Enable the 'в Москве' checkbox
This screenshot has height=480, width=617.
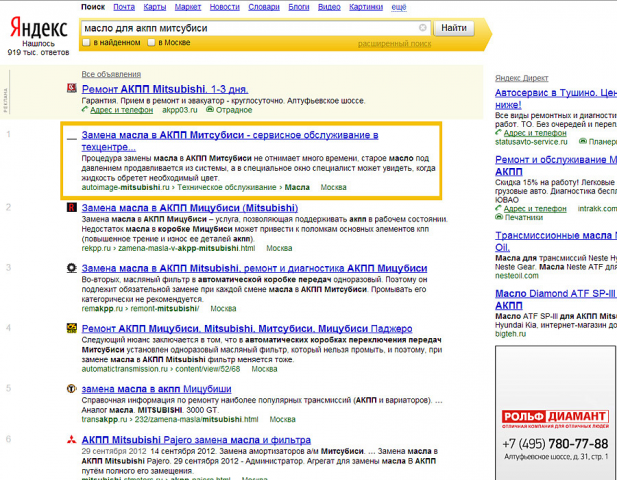(151, 42)
